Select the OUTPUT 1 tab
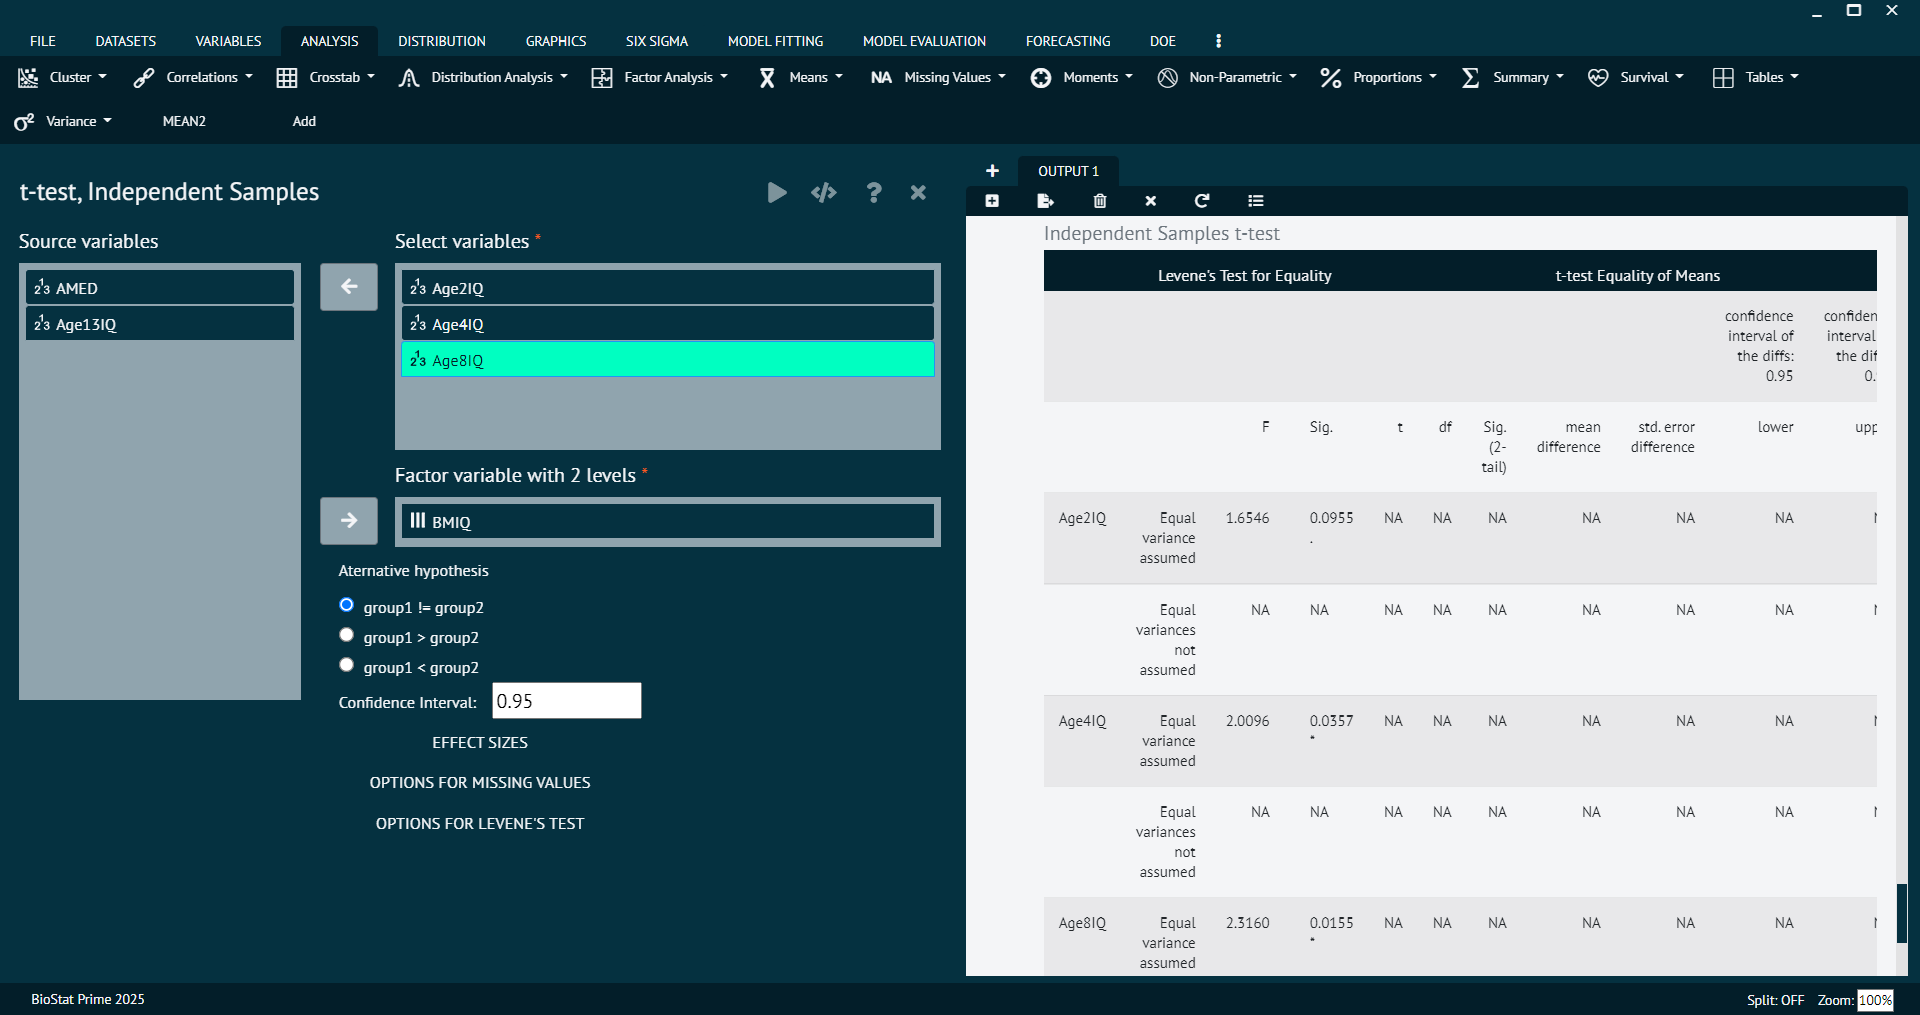Image resolution: width=1920 pixels, height=1015 pixels. (1068, 171)
